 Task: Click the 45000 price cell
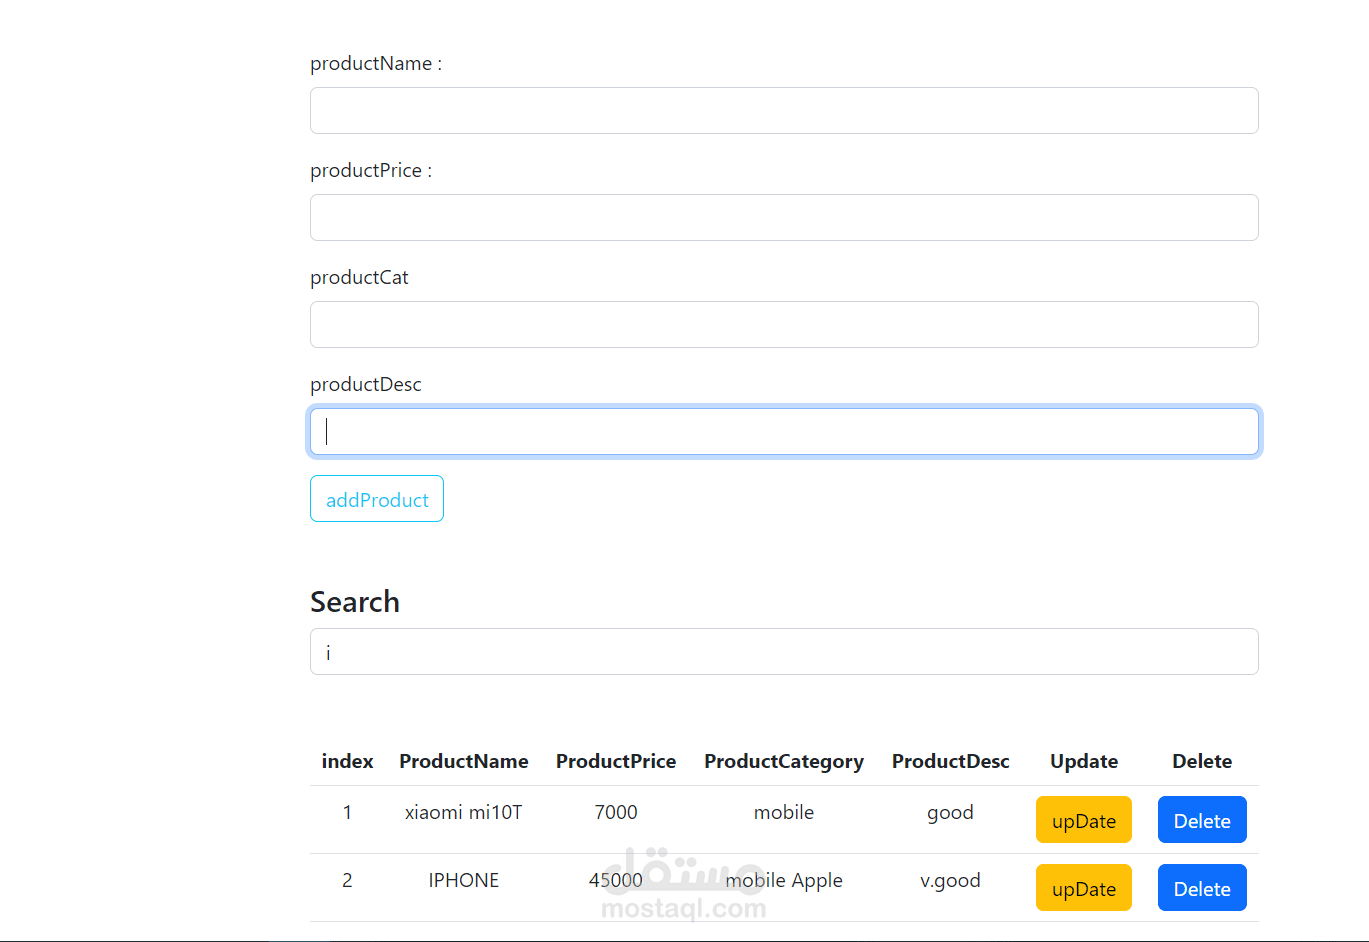(616, 880)
